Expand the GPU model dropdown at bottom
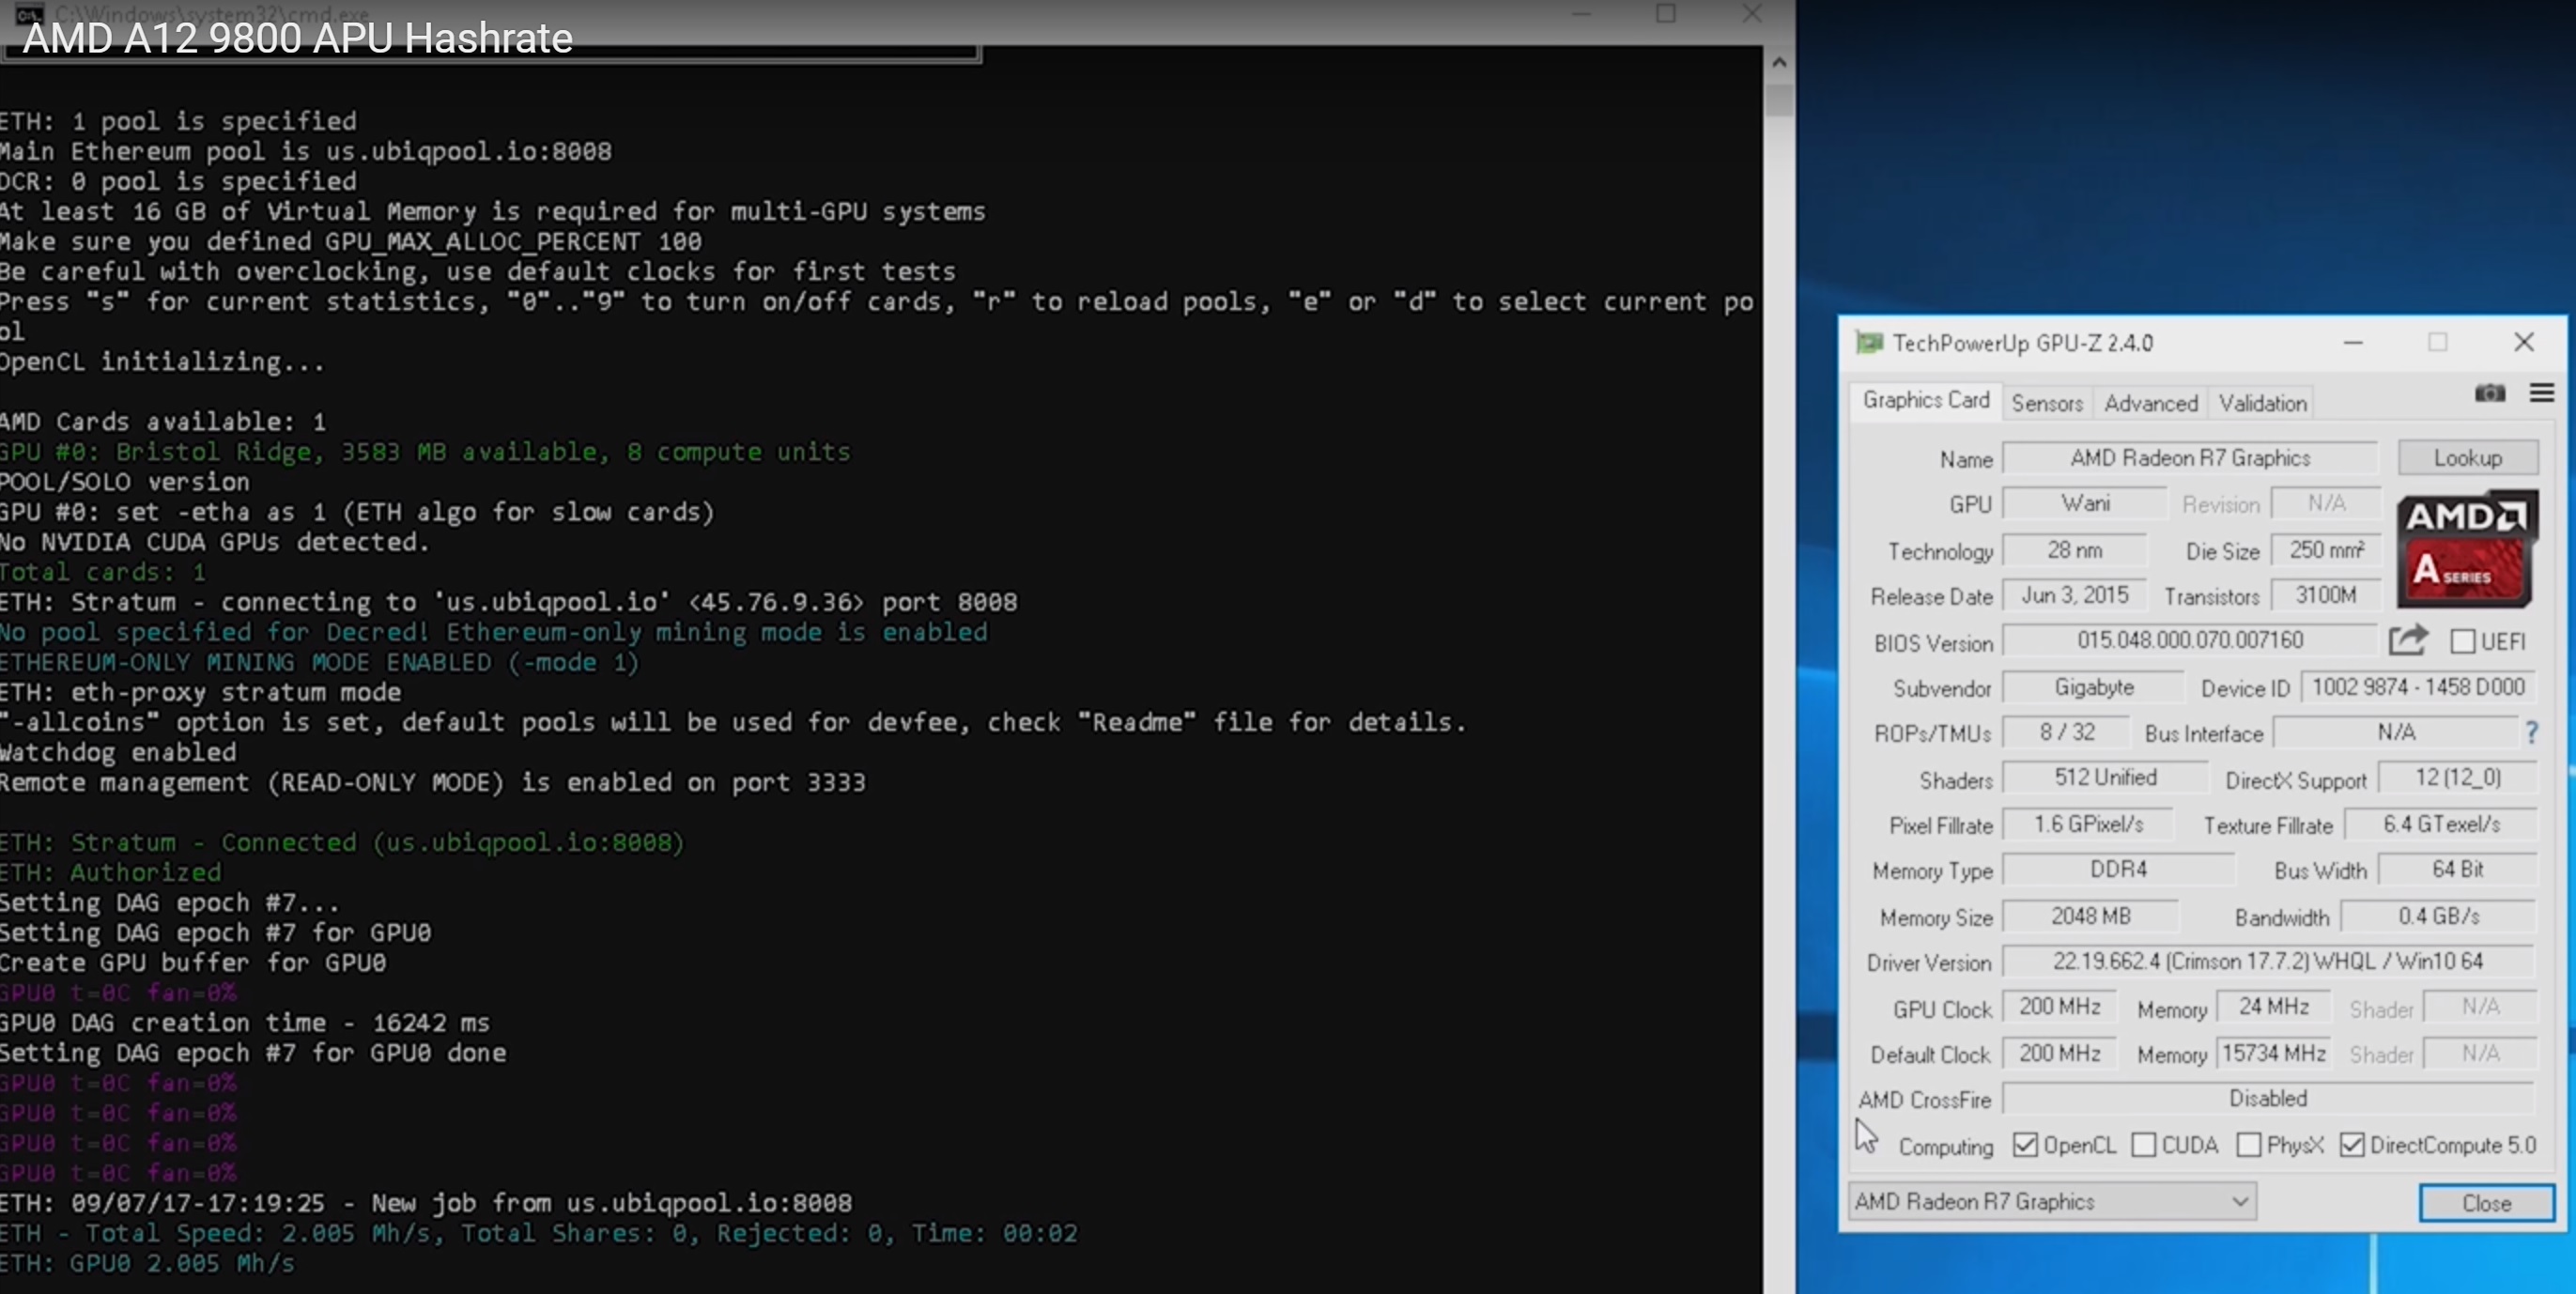 tap(2236, 1202)
